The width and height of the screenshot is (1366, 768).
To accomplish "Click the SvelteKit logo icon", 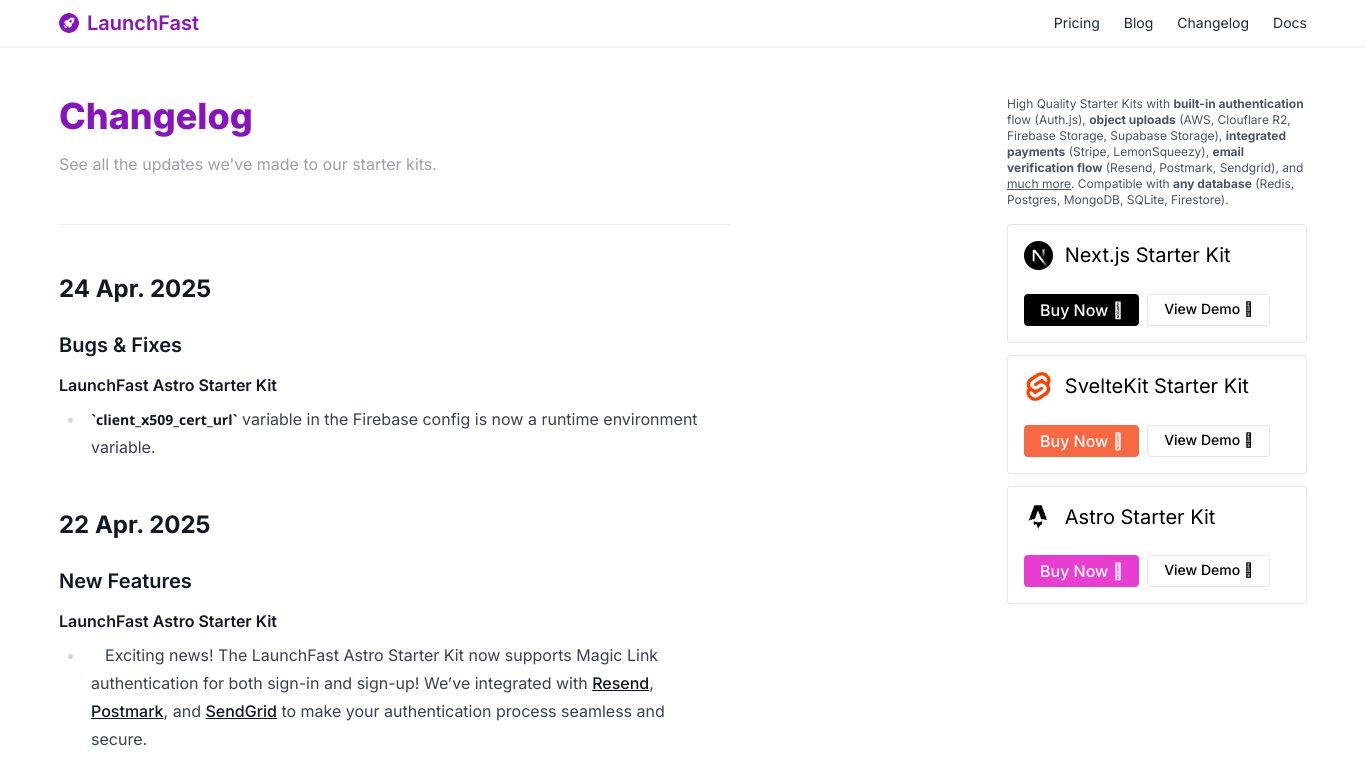I will pyautogui.click(x=1038, y=387).
